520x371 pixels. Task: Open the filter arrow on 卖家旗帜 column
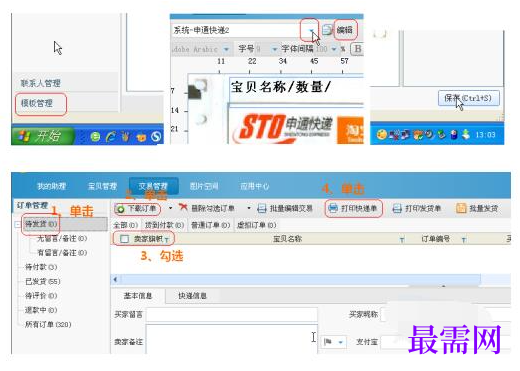click(x=167, y=240)
